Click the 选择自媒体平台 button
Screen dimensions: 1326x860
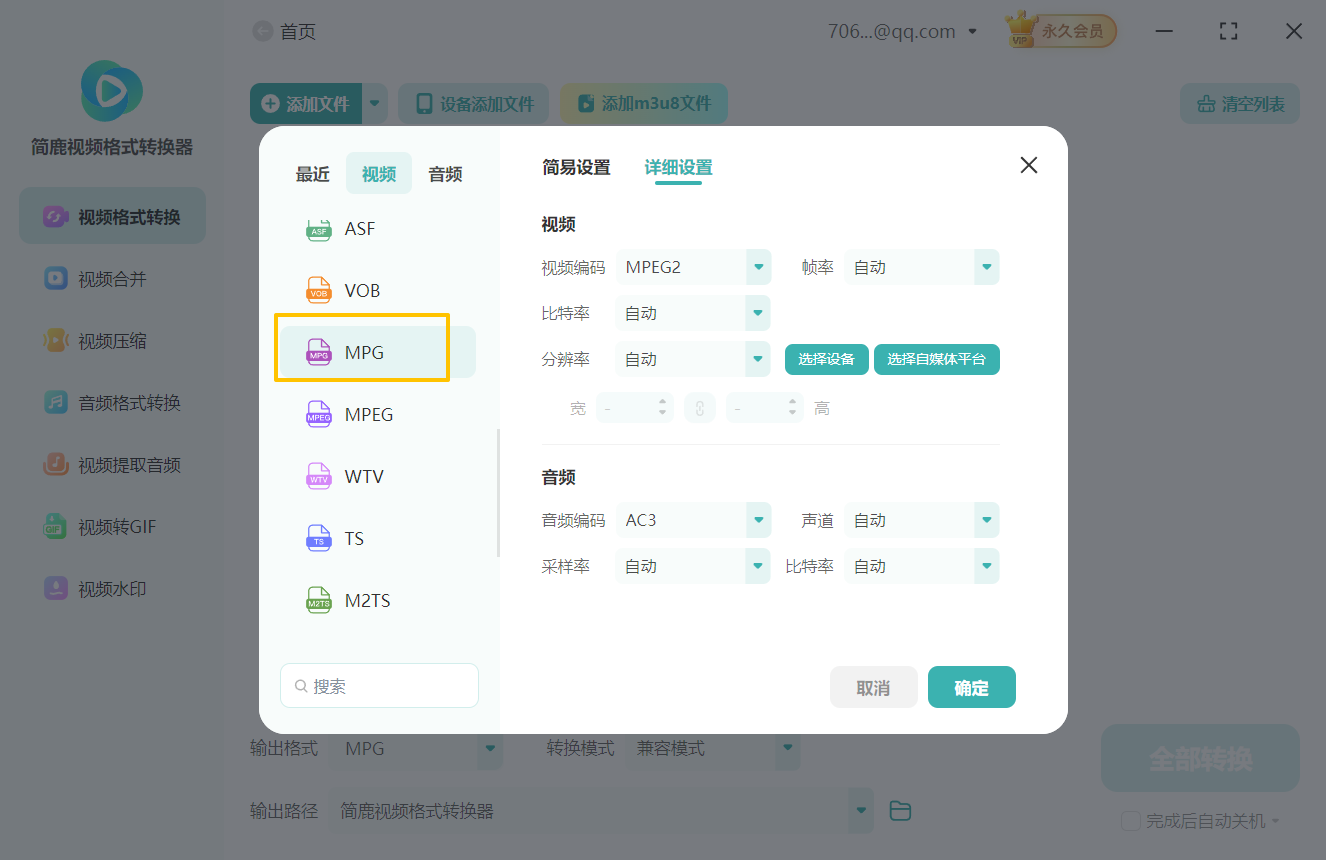tap(936, 359)
